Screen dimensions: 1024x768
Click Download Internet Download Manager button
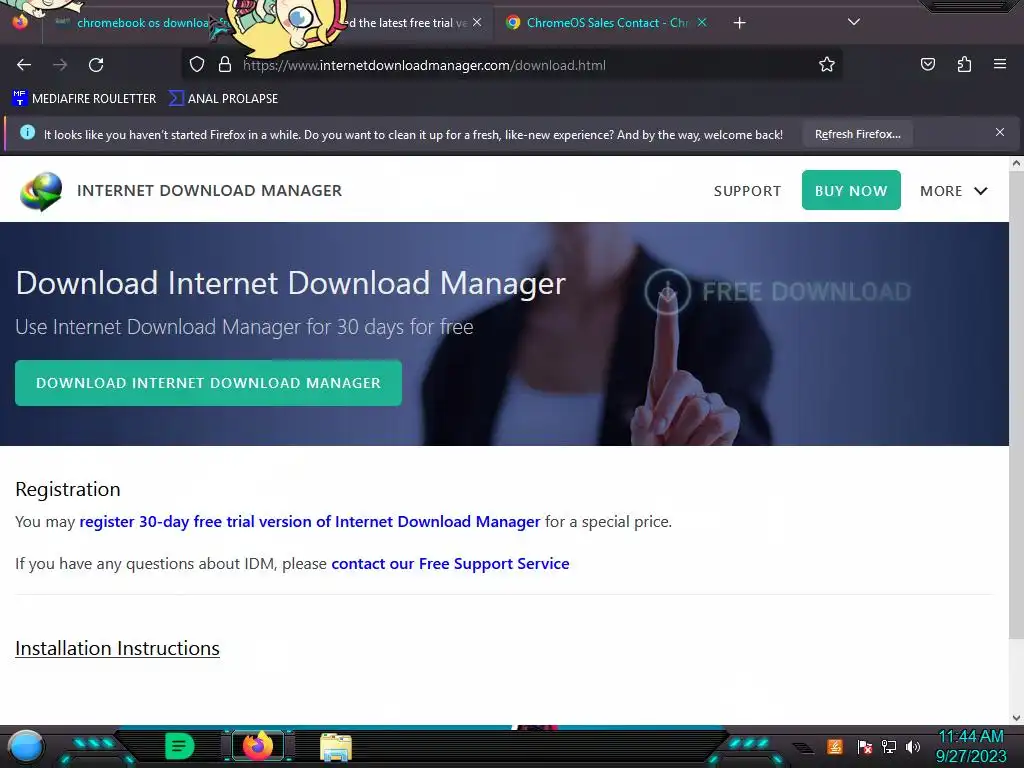point(208,383)
